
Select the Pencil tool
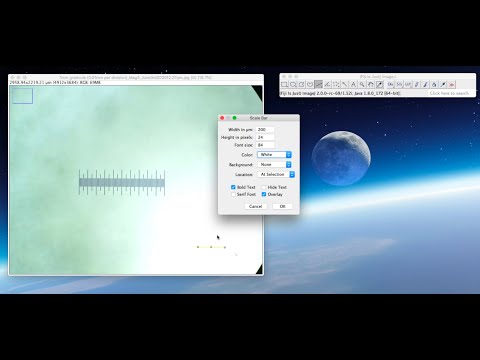(417, 84)
